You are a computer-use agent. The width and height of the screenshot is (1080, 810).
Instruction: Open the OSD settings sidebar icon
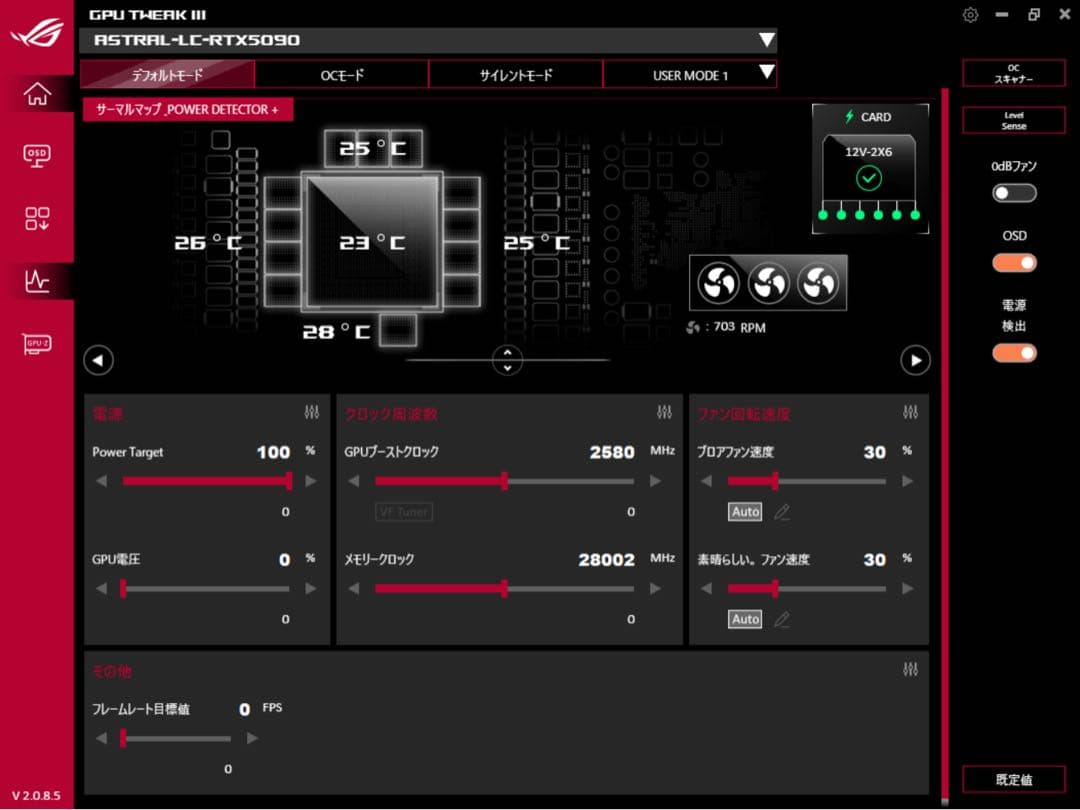37,154
